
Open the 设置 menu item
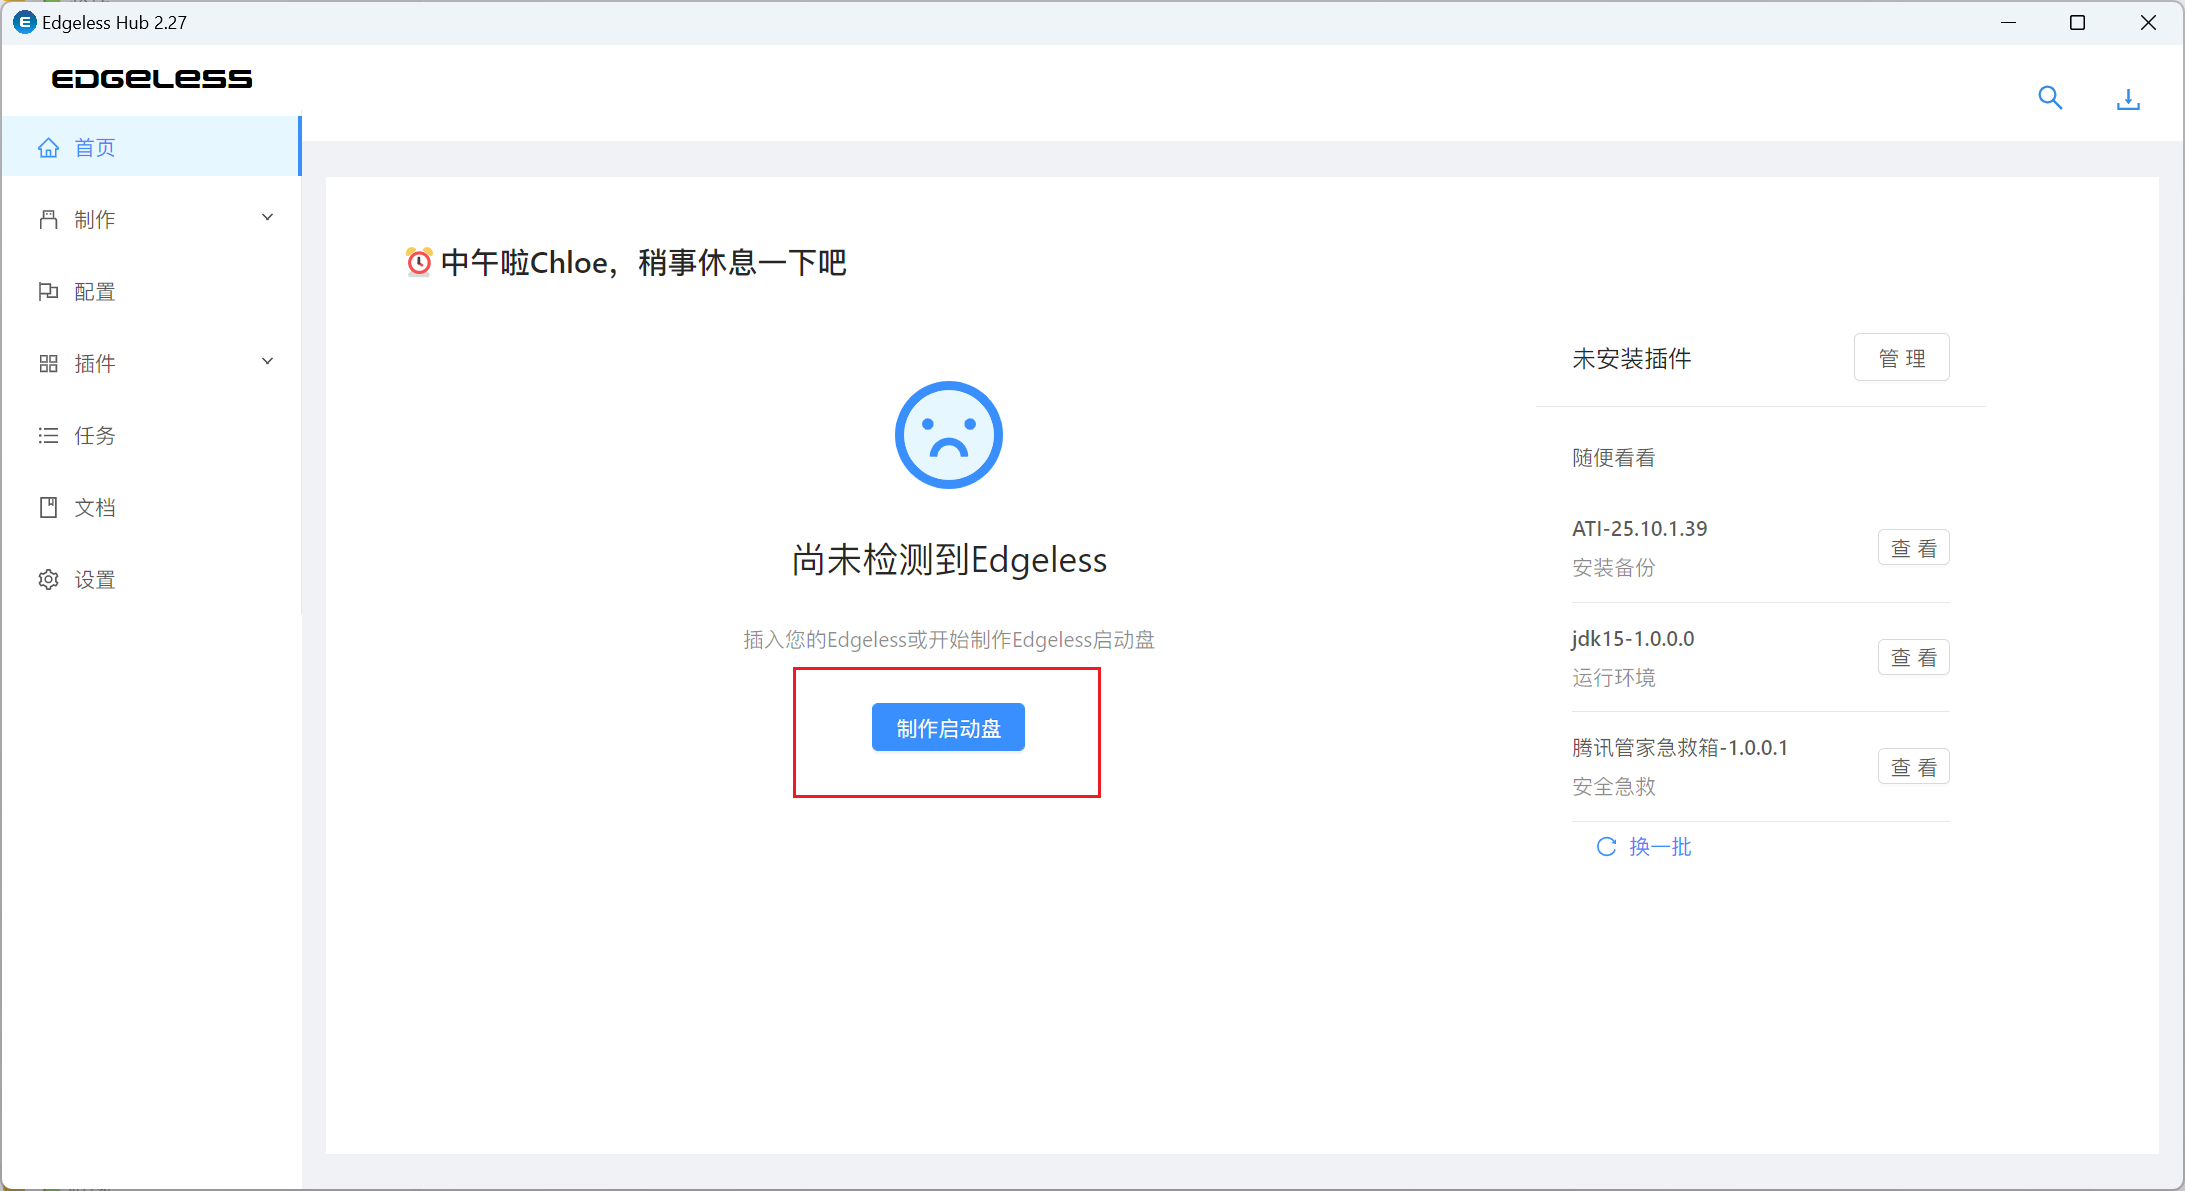[150, 579]
